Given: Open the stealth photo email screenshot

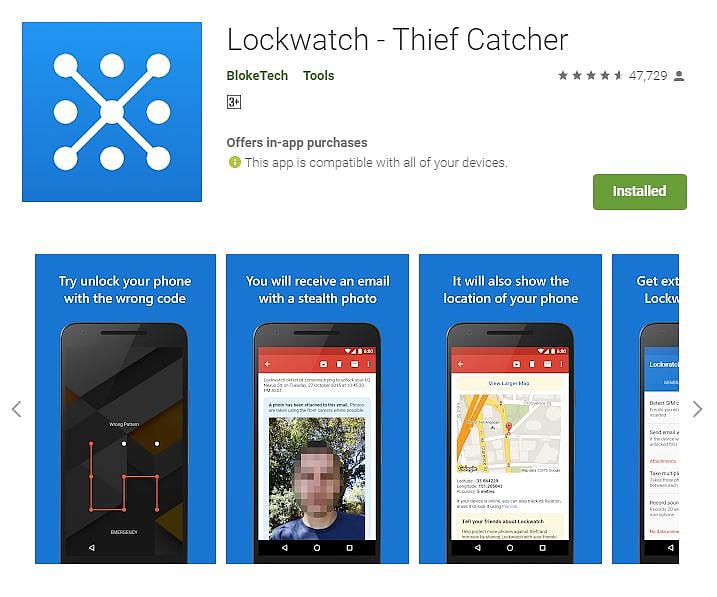Looking at the screenshot, I should pos(317,409).
